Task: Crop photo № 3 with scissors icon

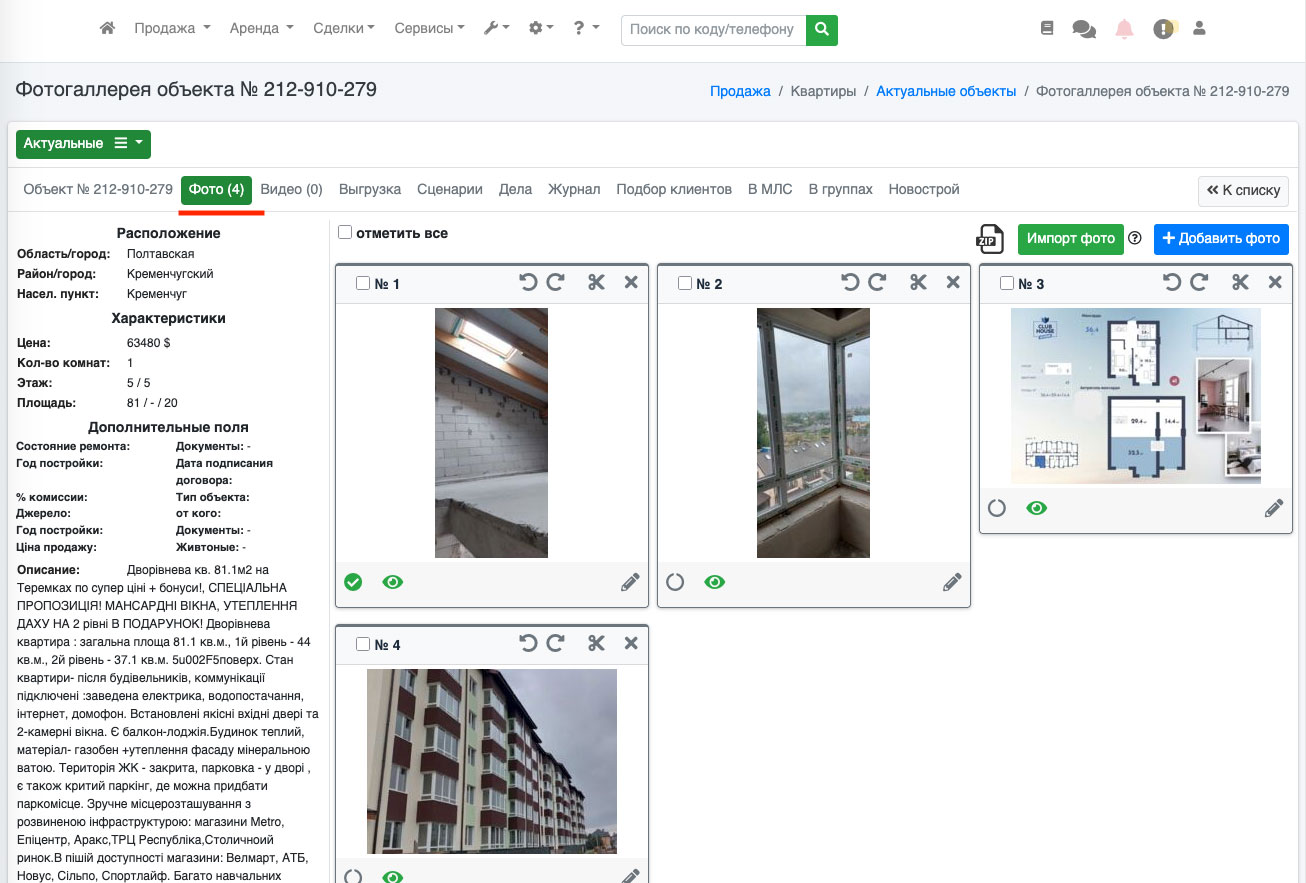Action: click(1240, 283)
